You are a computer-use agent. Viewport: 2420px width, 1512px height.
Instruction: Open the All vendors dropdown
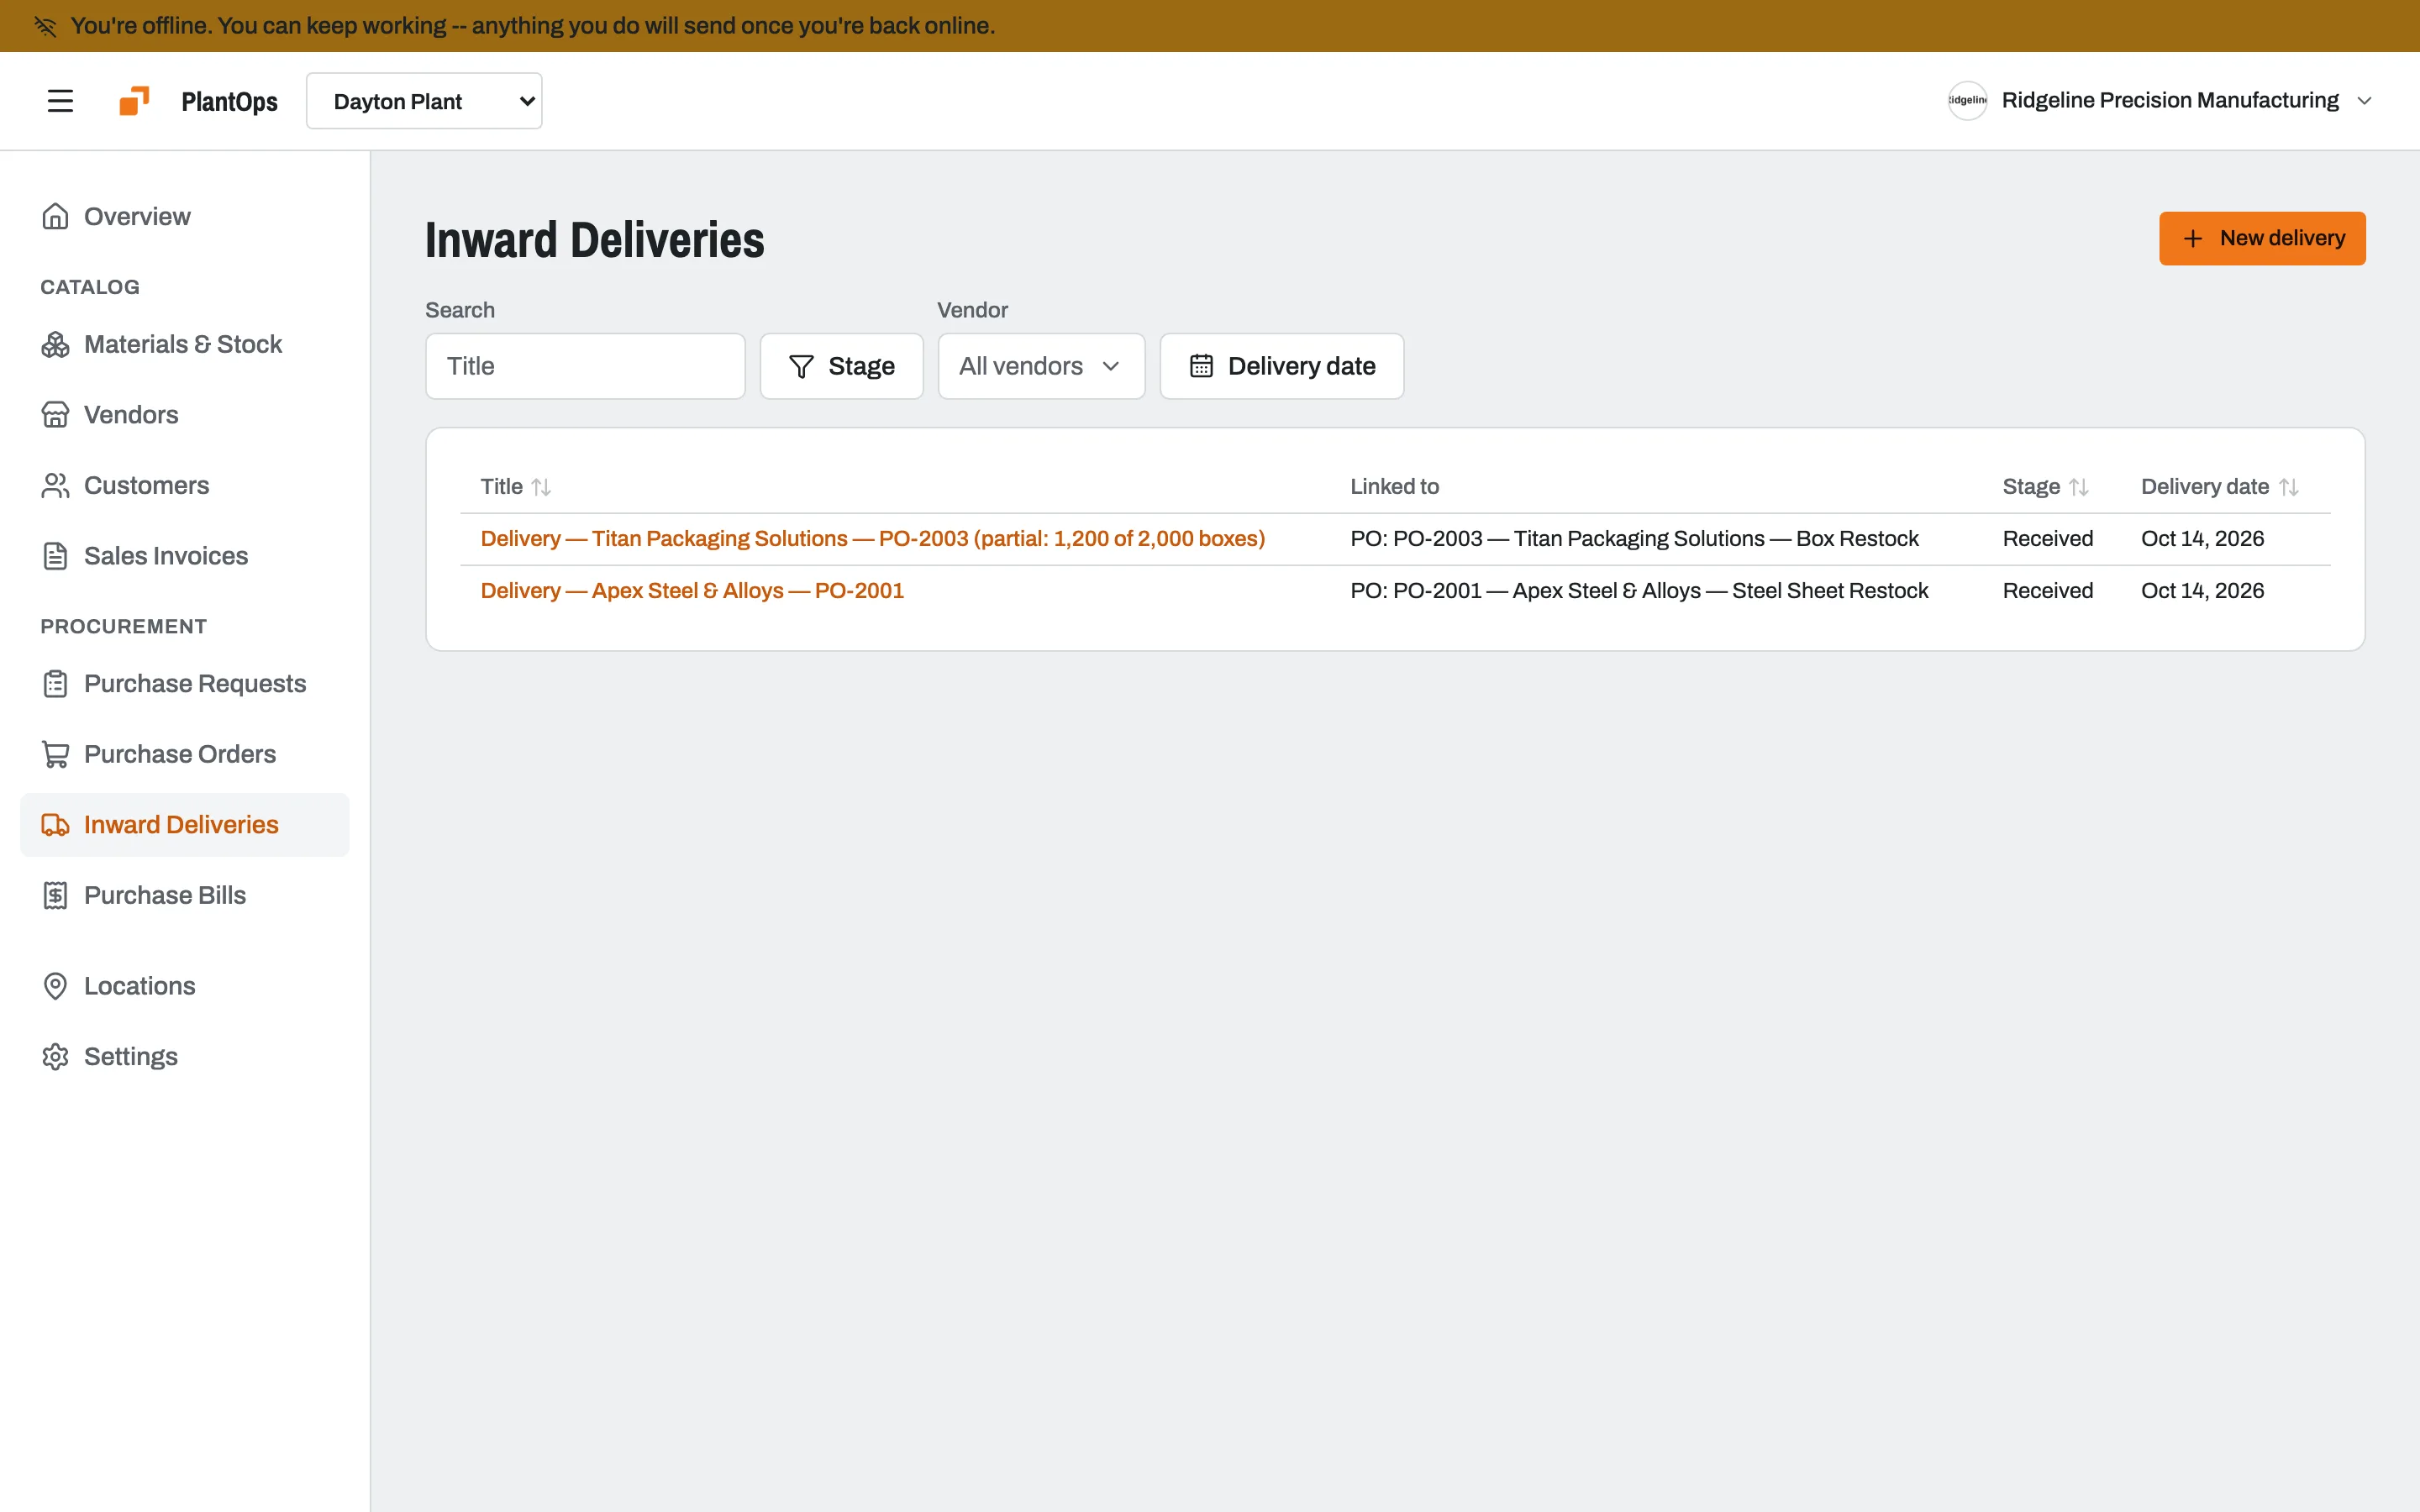[1041, 366]
